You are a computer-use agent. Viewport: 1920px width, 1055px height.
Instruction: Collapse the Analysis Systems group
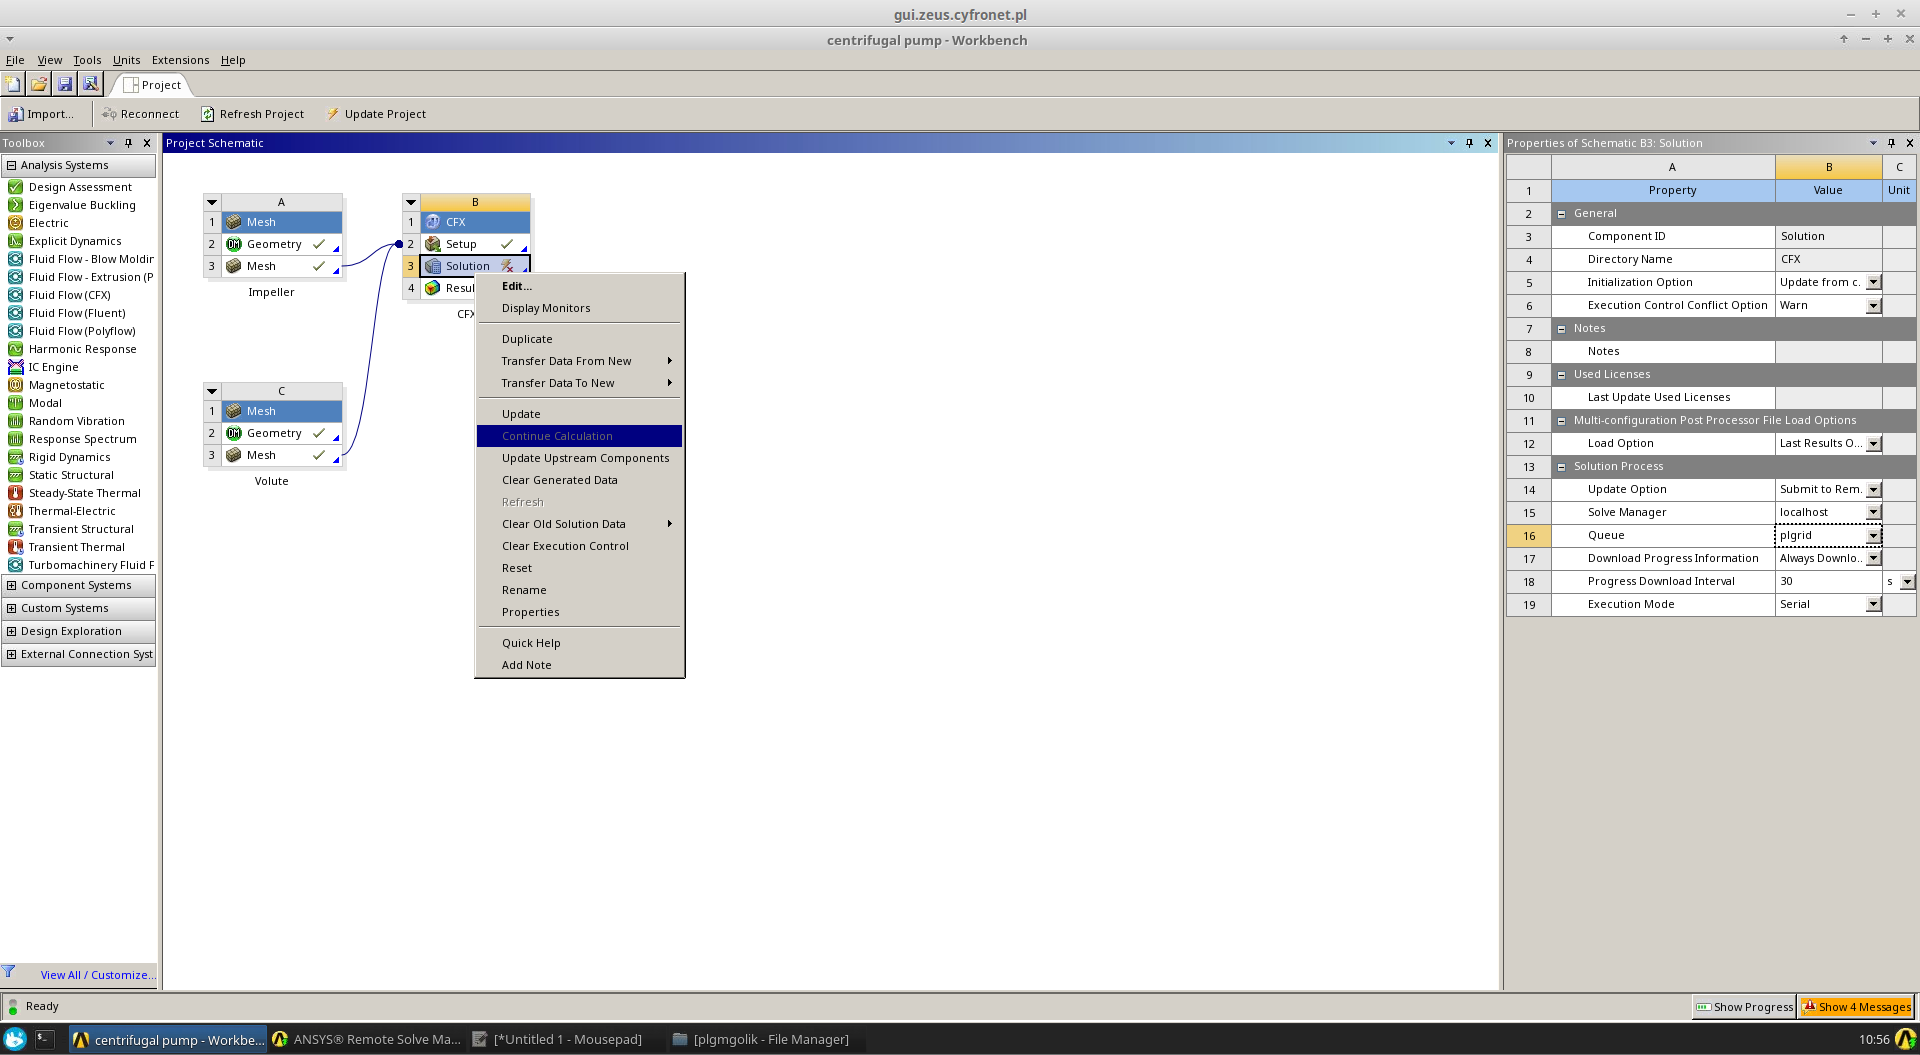11,165
